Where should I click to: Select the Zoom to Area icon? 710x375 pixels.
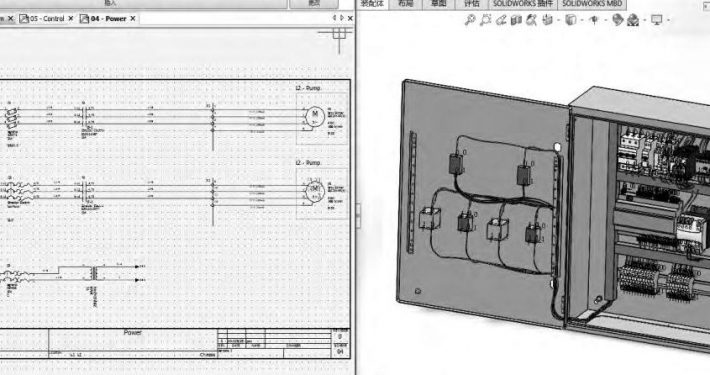click(485, 20)
